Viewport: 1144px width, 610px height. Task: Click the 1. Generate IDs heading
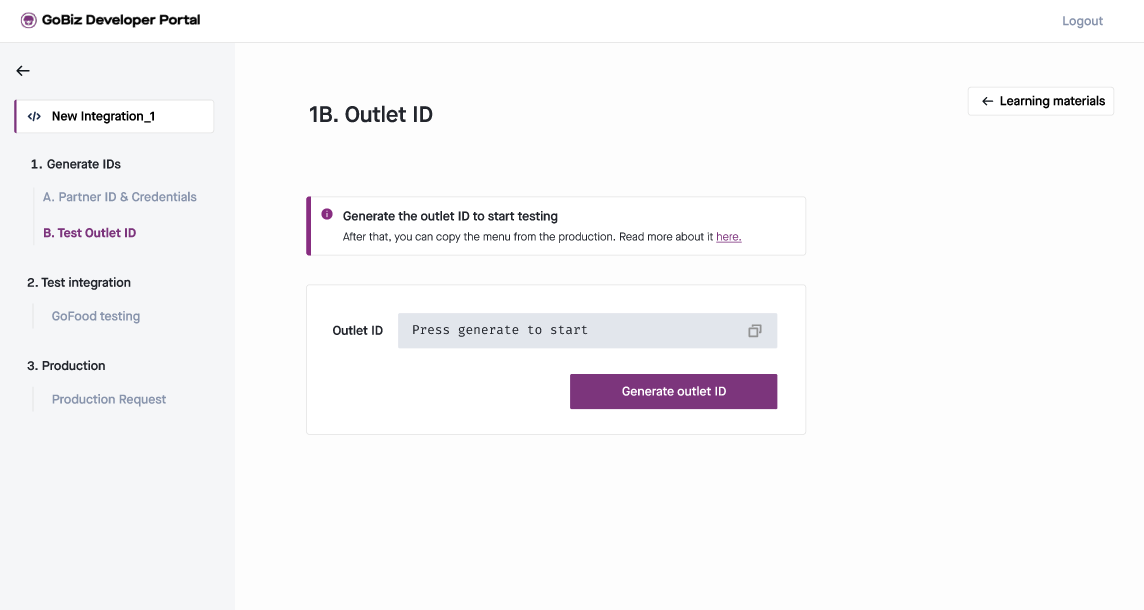point(75,164)
